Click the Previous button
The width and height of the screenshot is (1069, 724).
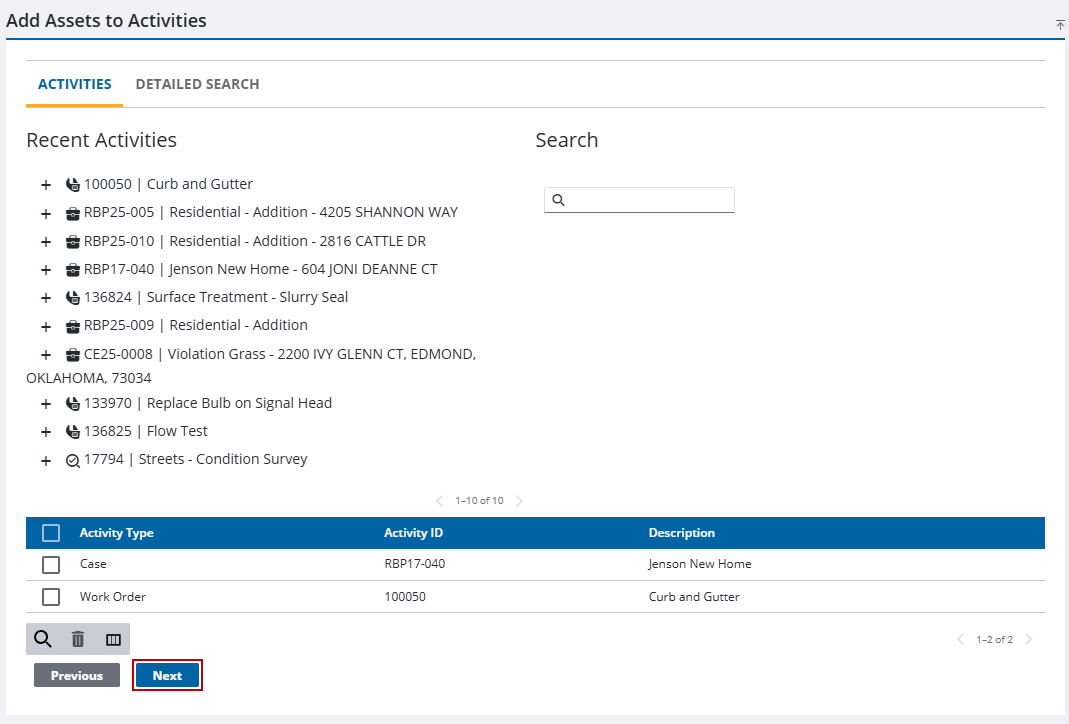[77, 676]
